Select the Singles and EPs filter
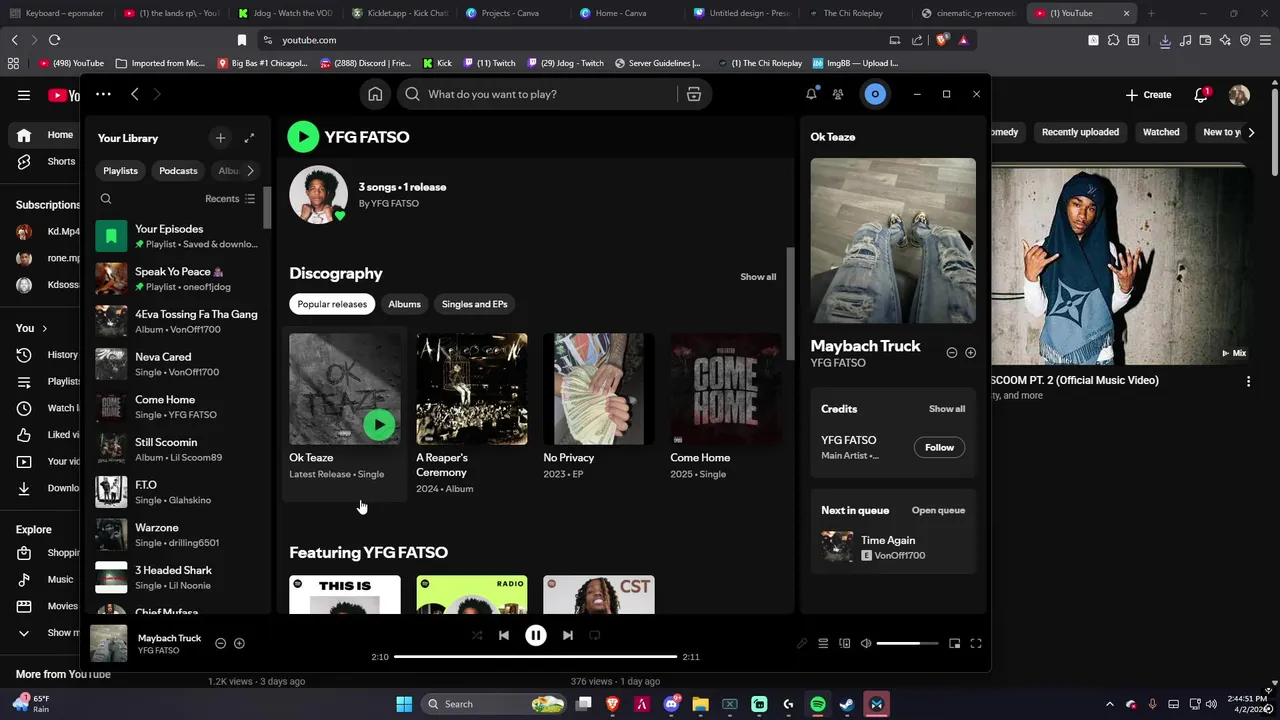Viewport: 1280px width, 720px height. click(474, 304)
